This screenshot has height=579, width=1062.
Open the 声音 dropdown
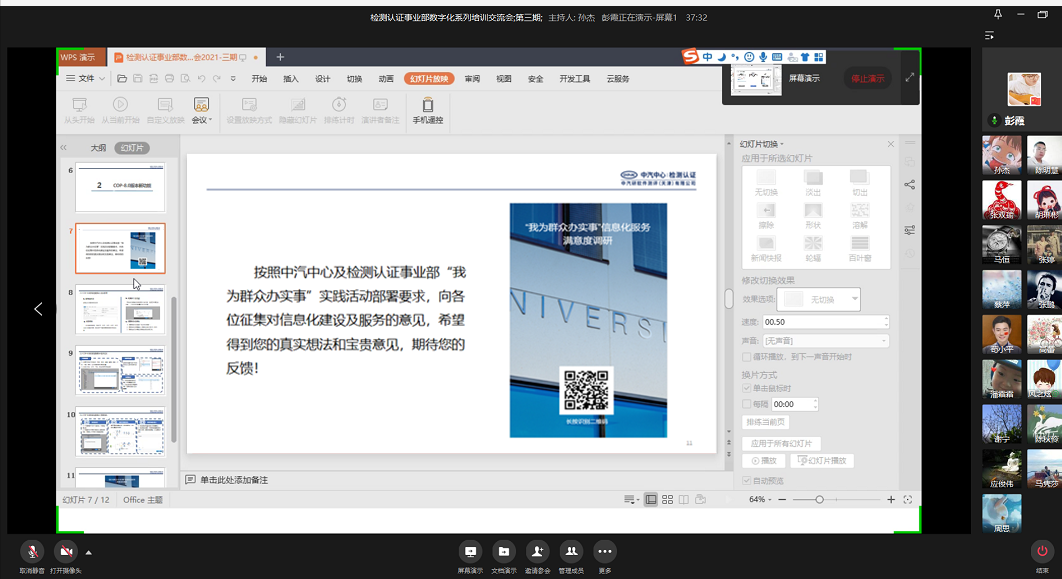[826, 341]
